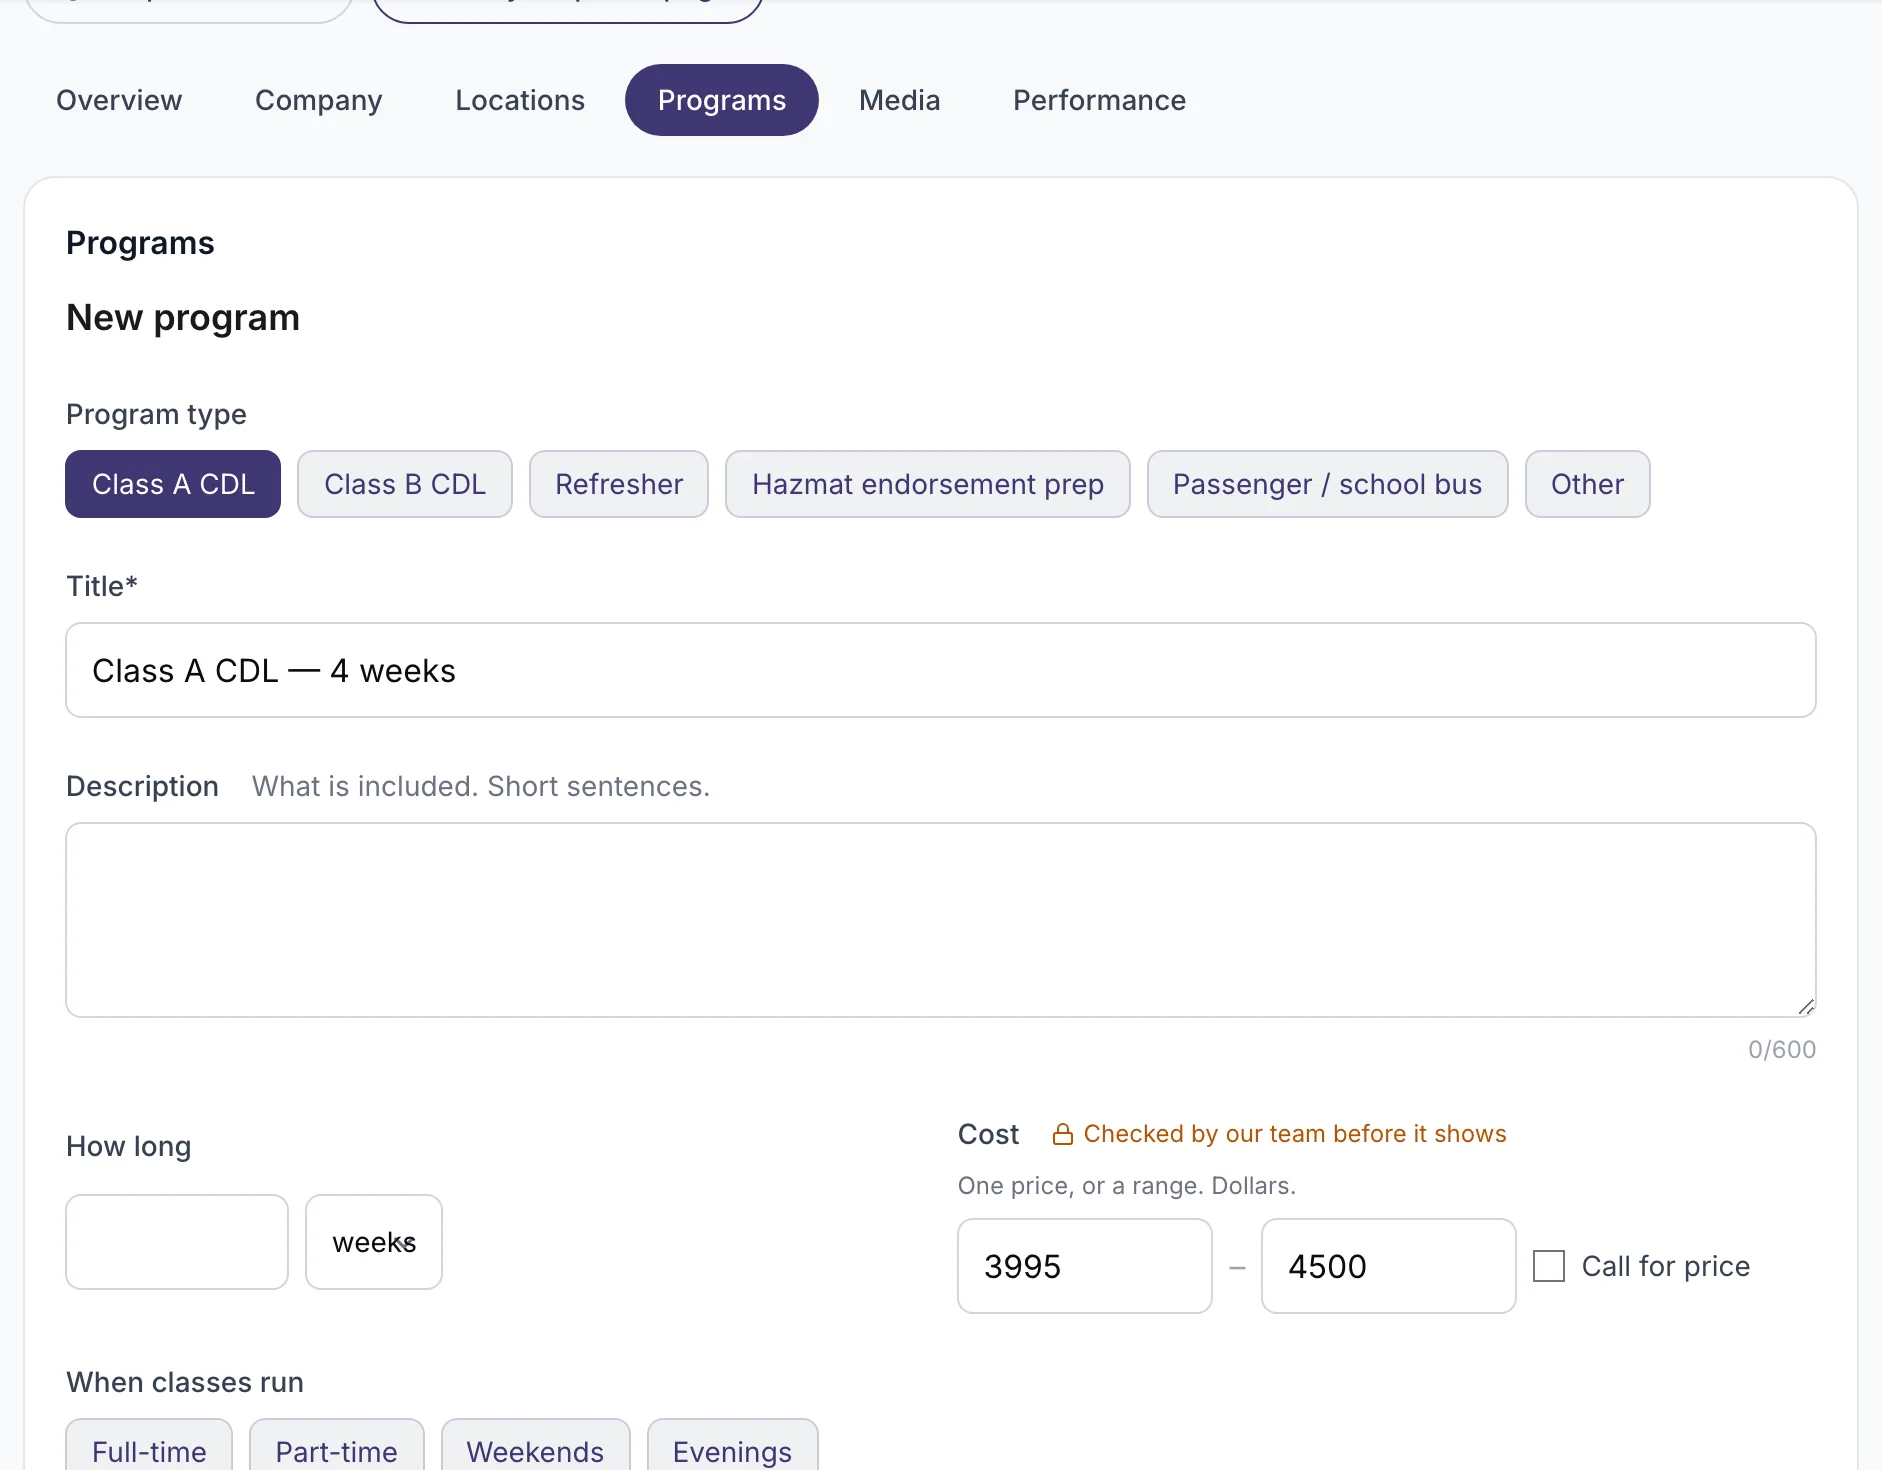Edit the maximum cost field 4500
Viewport: 1882px width, 1470px height.
(x=1389, y=1266)
